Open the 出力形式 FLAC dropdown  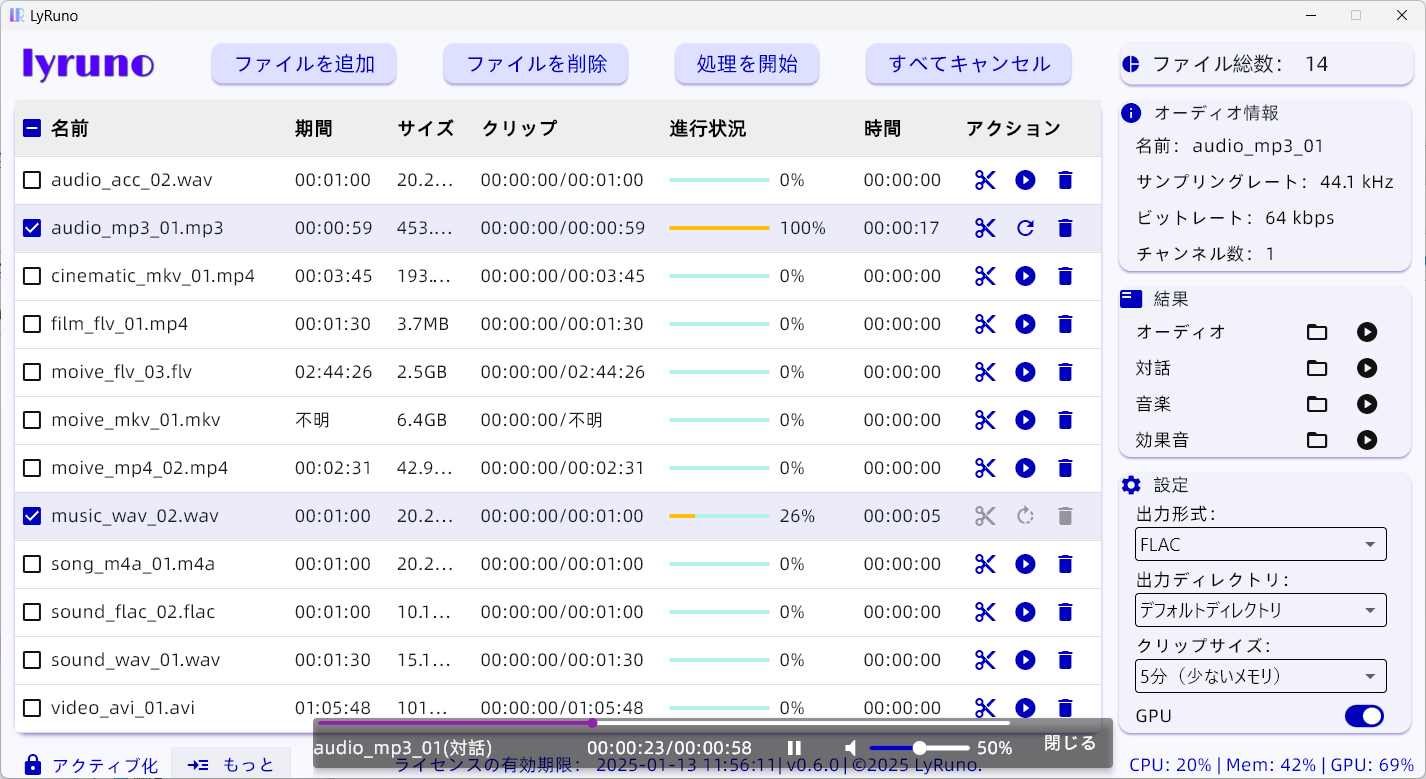pos(1260,544)
